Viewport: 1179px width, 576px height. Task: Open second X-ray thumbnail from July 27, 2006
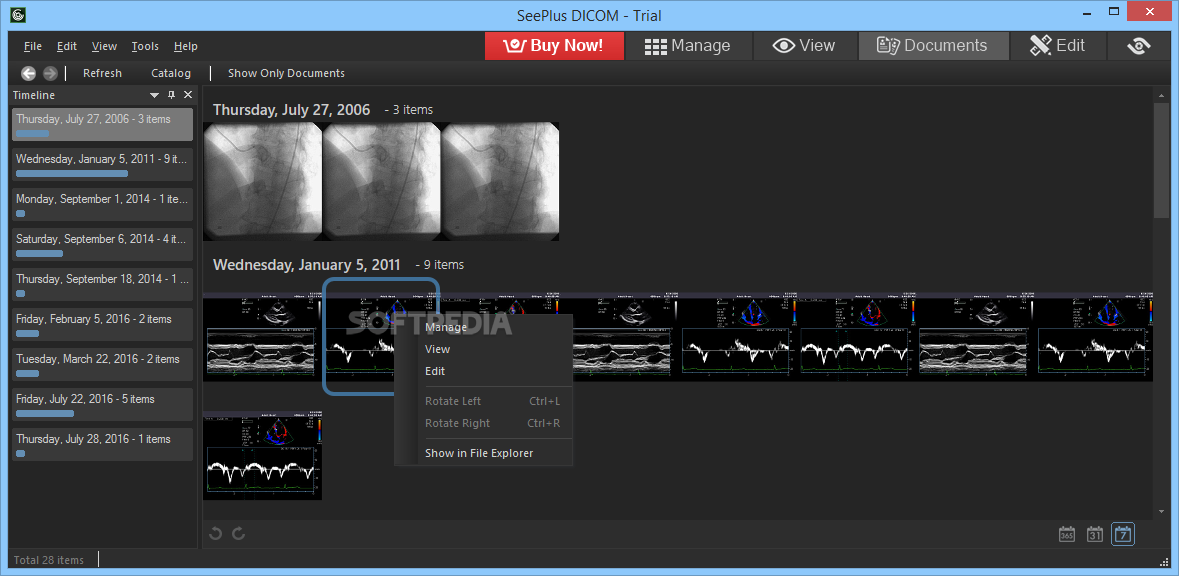tap(381, 181)
